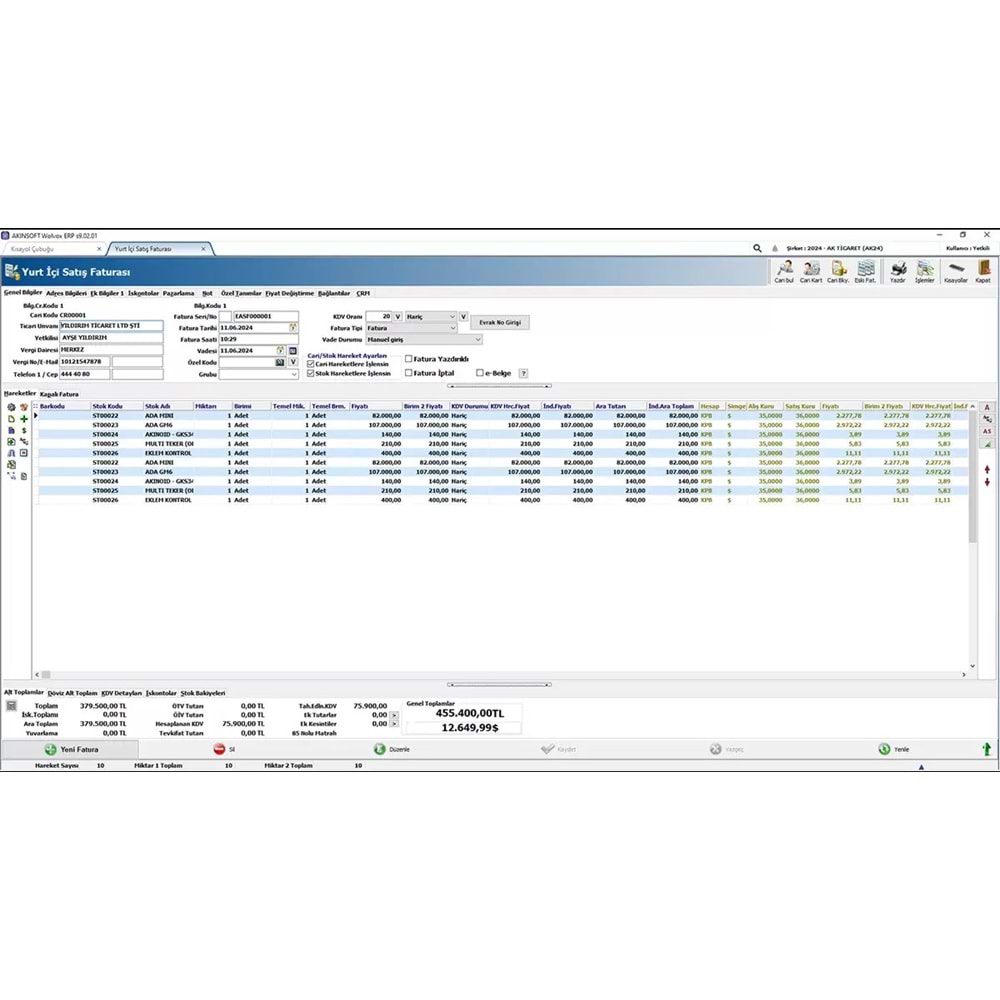1000x1000 pixels.
Task: Toggle Stok Hareketlere İşlensin checkbox
Action: click(x=311, y=374)
